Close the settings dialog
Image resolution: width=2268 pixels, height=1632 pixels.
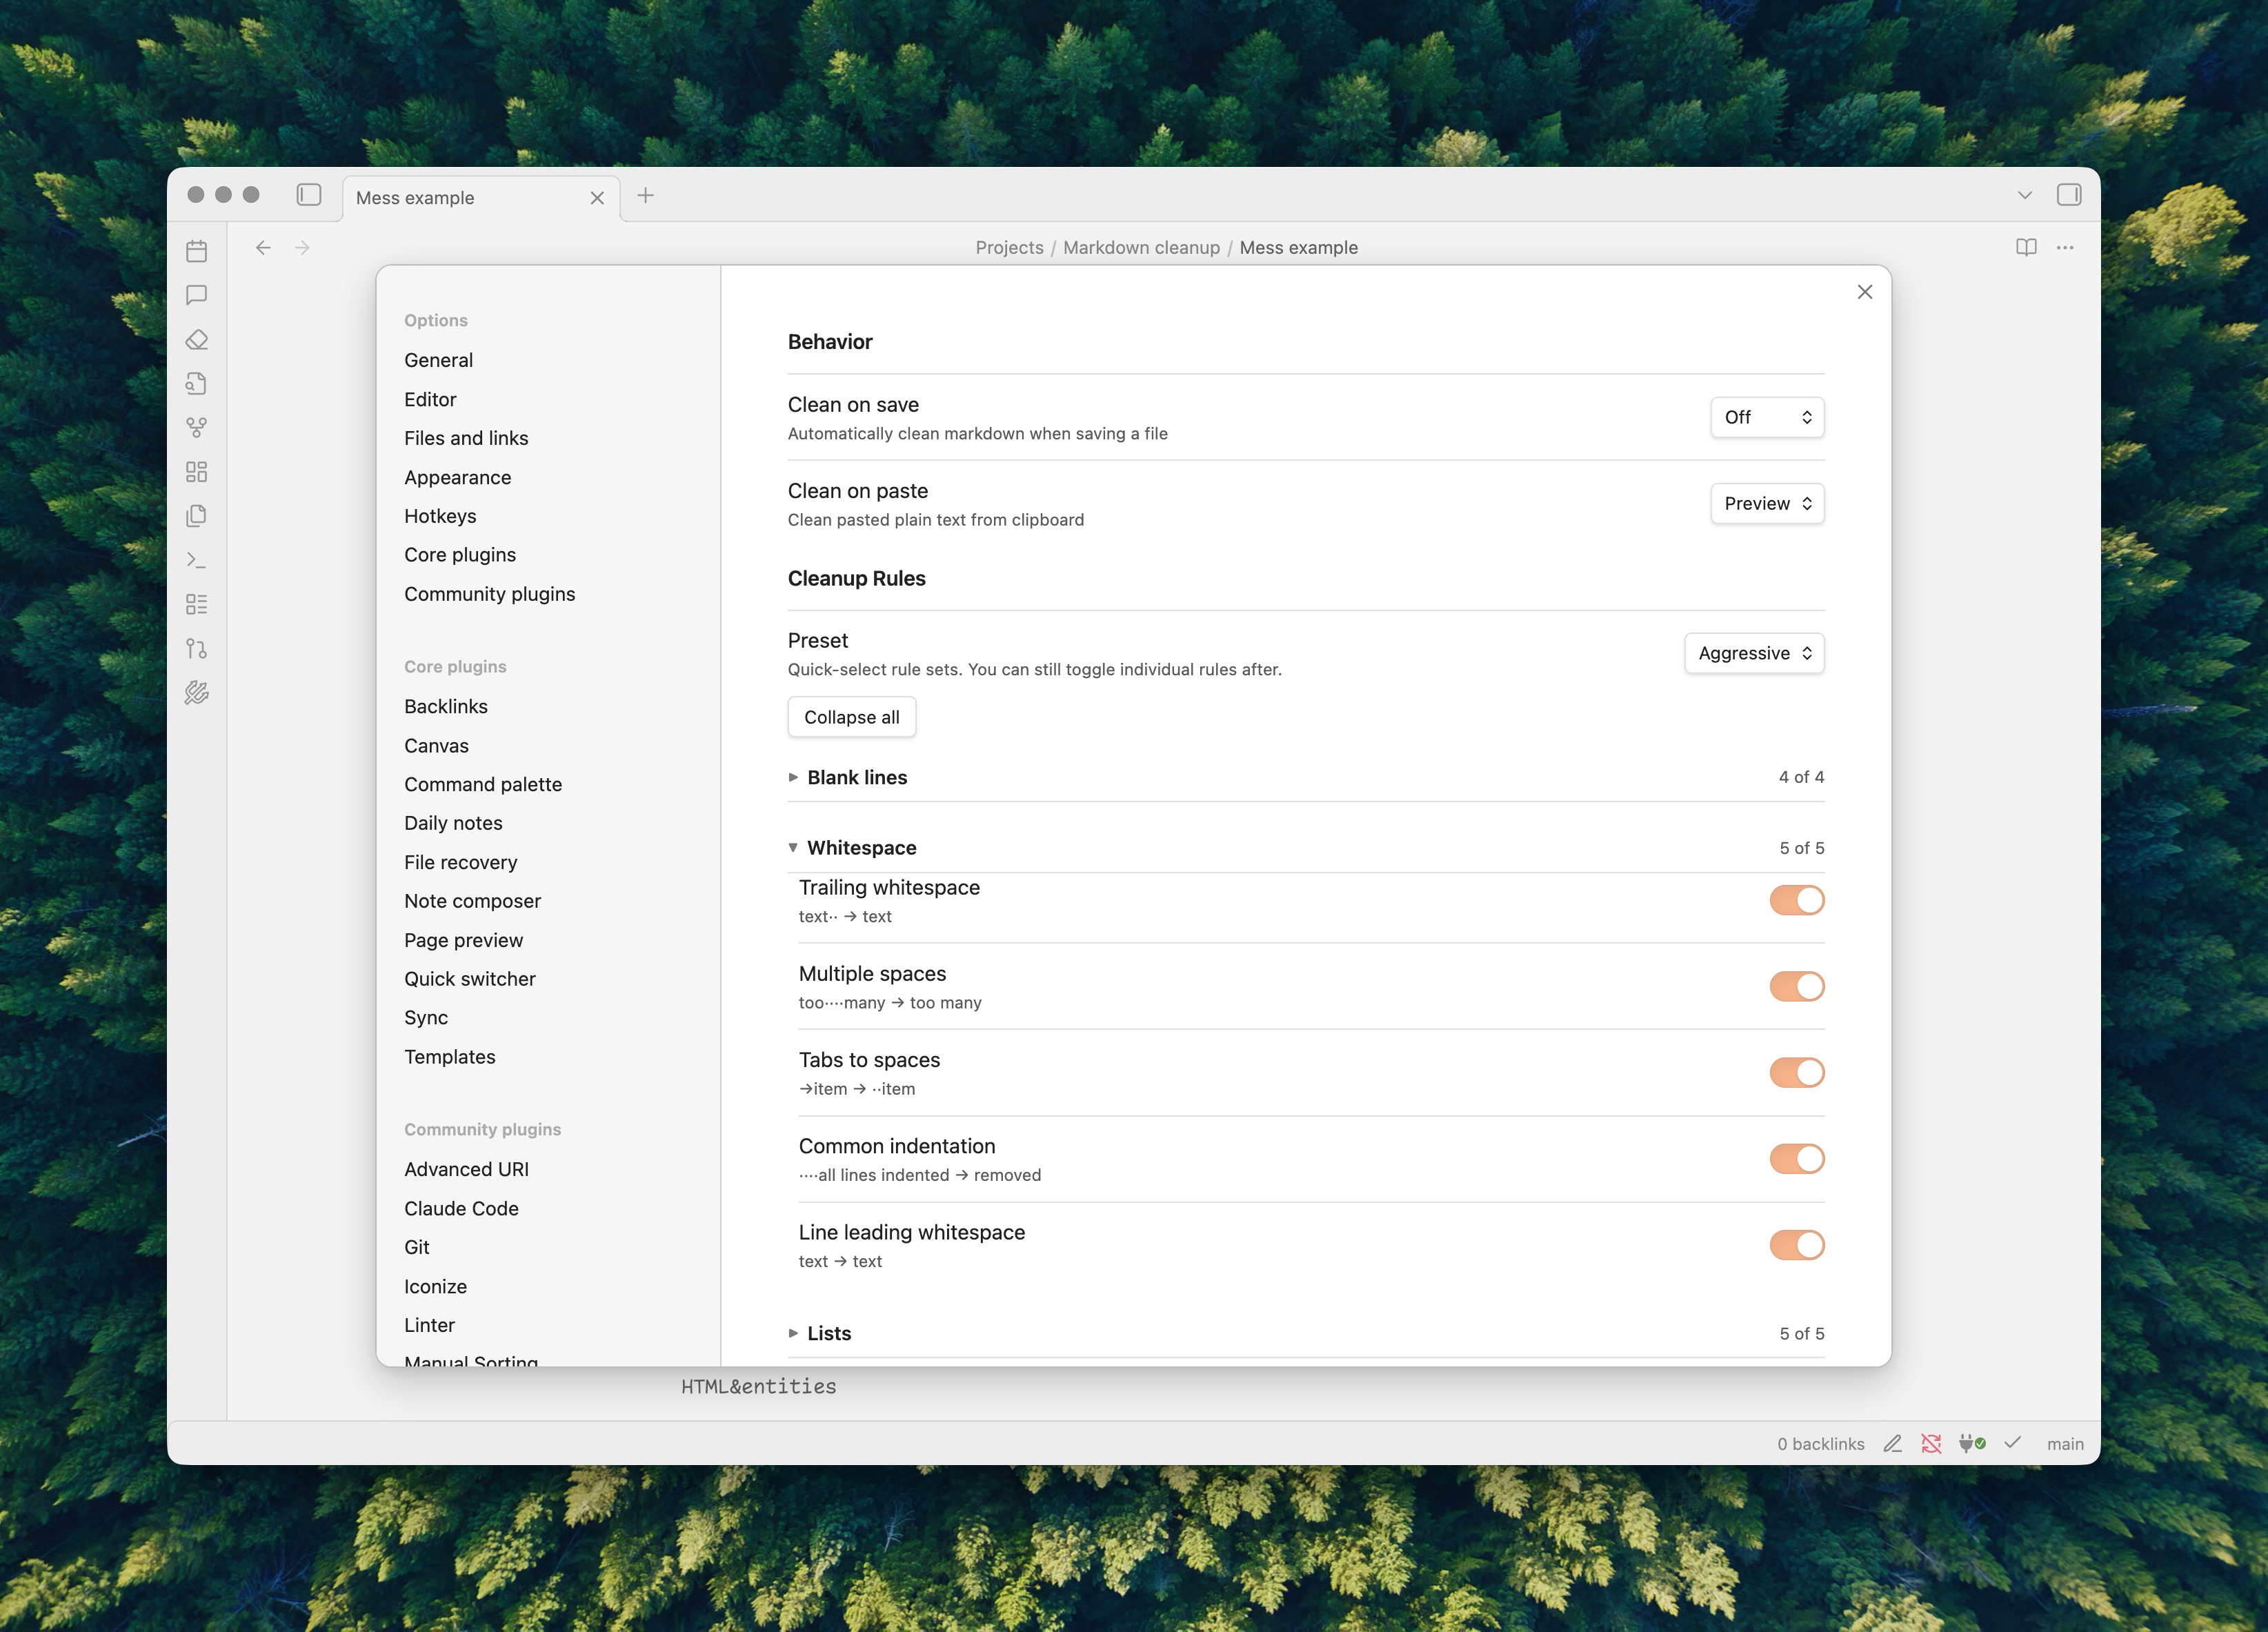(1864, 292)
